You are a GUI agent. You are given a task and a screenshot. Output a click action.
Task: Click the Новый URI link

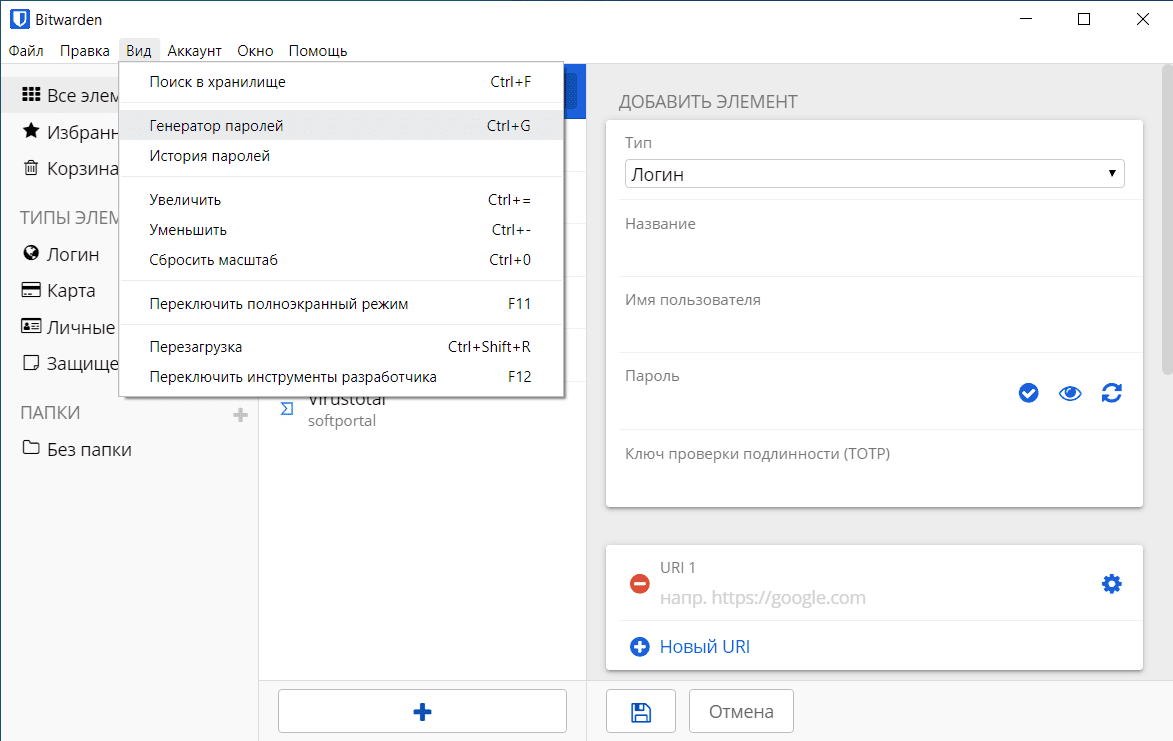pyautogui.click(x=705, y=647)
